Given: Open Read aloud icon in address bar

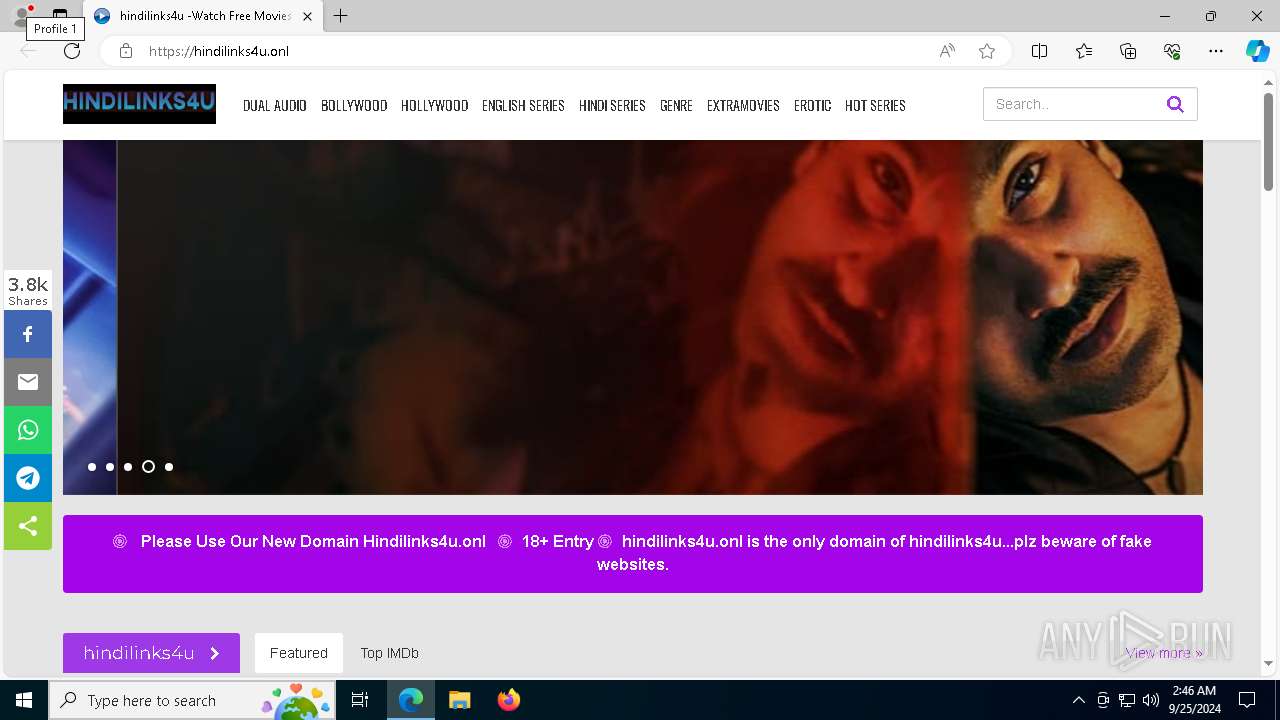Looking at the screenshot, I should click(947, 51).
